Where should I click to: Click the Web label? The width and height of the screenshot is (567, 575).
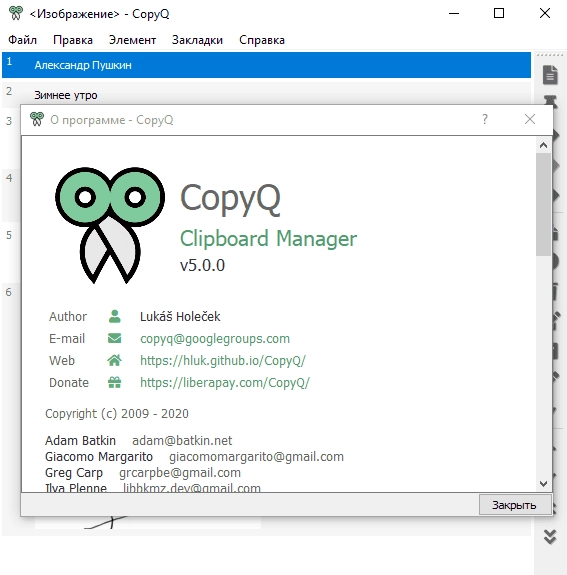(62, 360)
